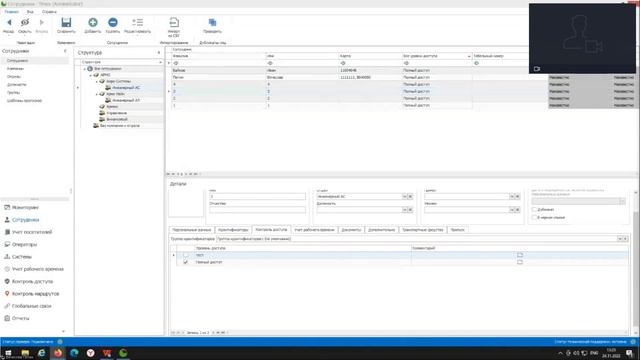This screenshot has height=360, width=640.
Task: Open Сотрудники module in the bottom-left navigation
Action: pos(25,220)
